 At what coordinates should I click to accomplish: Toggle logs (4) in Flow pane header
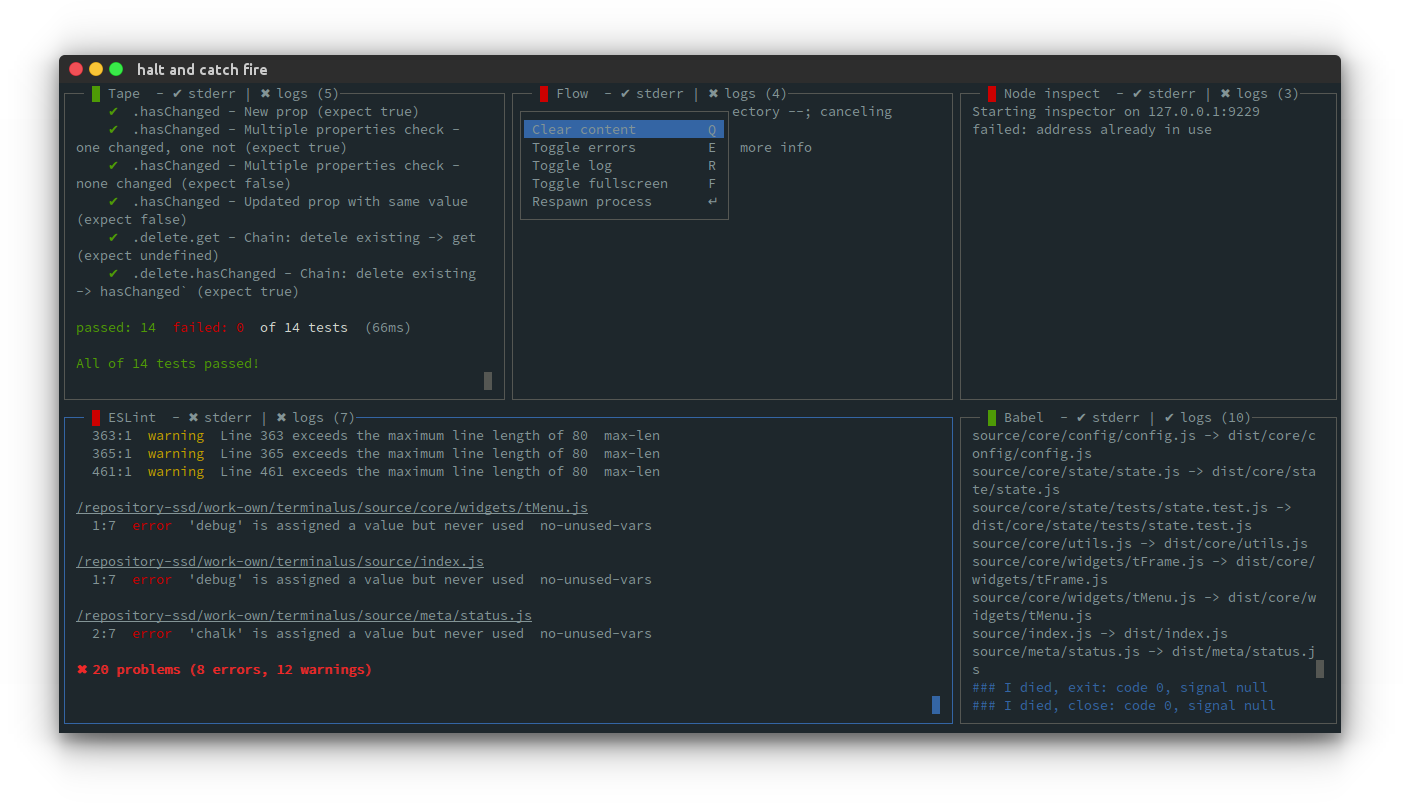point(748,93)
